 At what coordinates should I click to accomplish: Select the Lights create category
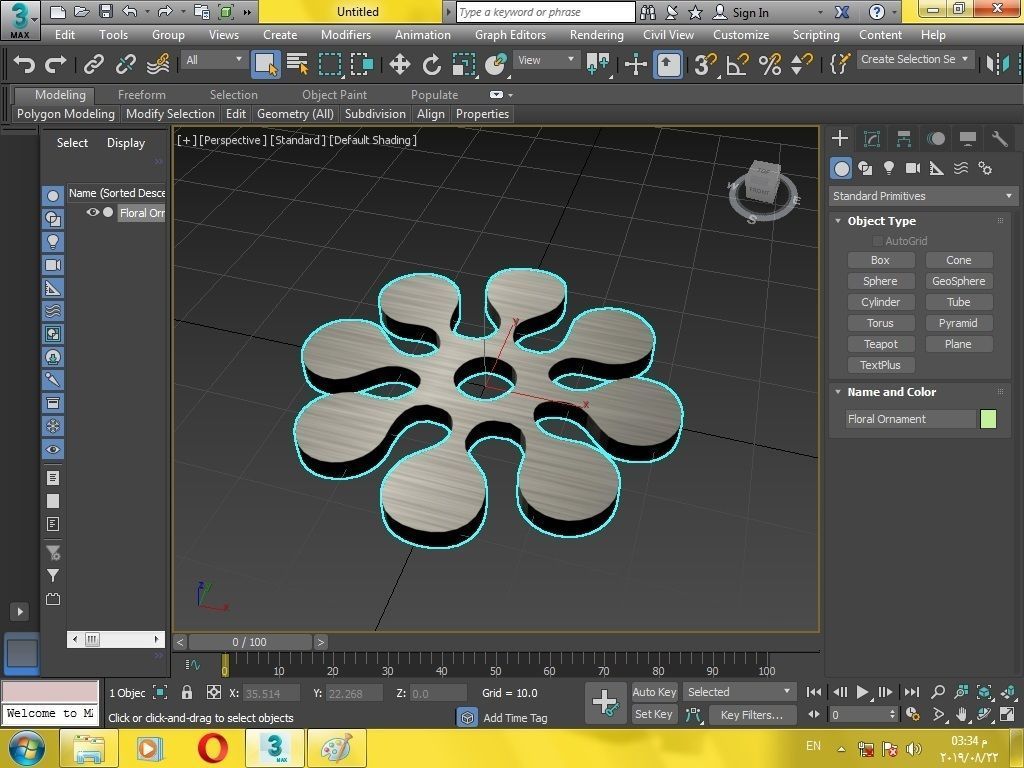(x=889, y=168)
